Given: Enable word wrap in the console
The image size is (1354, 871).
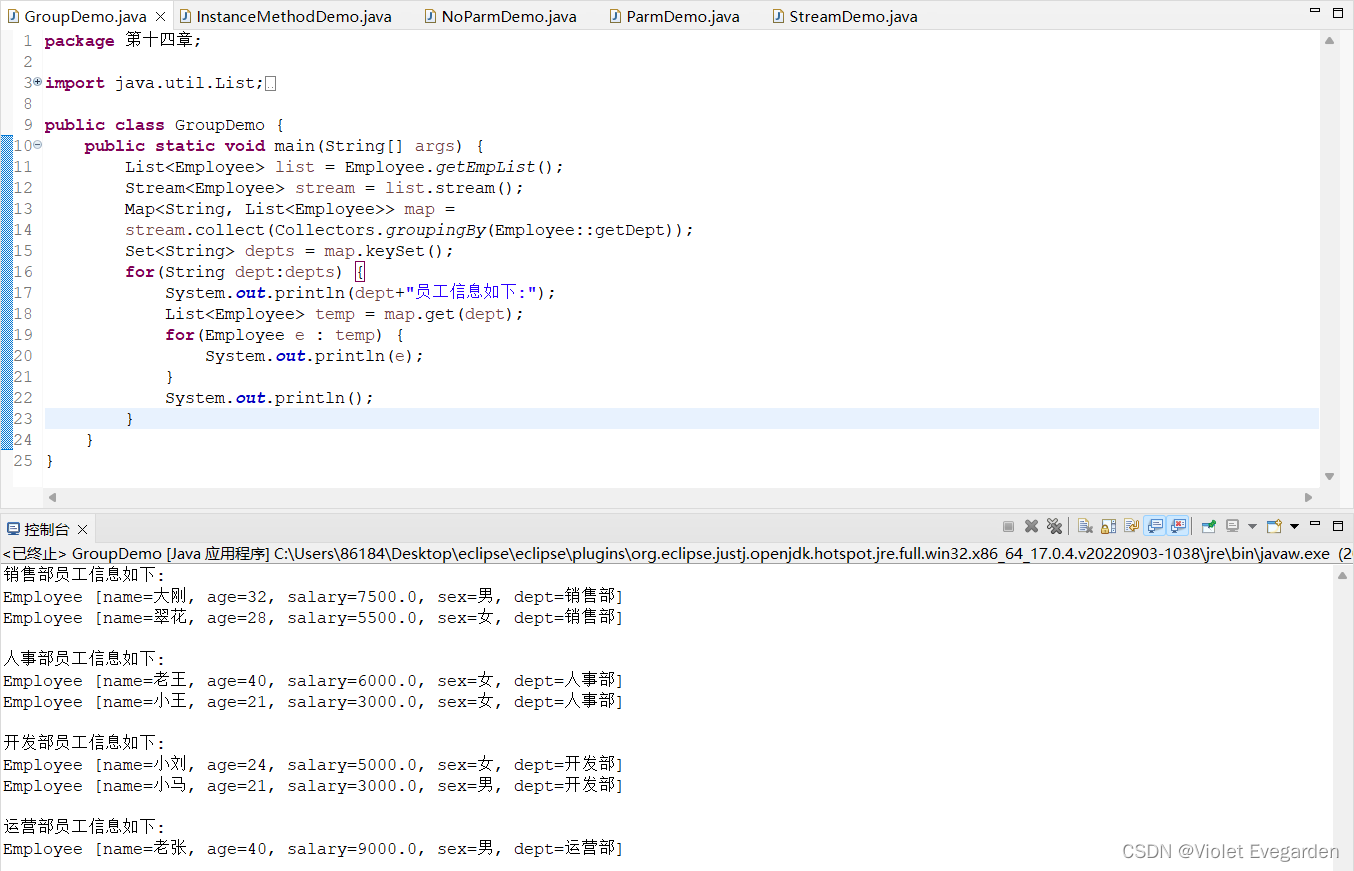Looking at the screenshot, I should [1131, 527].
